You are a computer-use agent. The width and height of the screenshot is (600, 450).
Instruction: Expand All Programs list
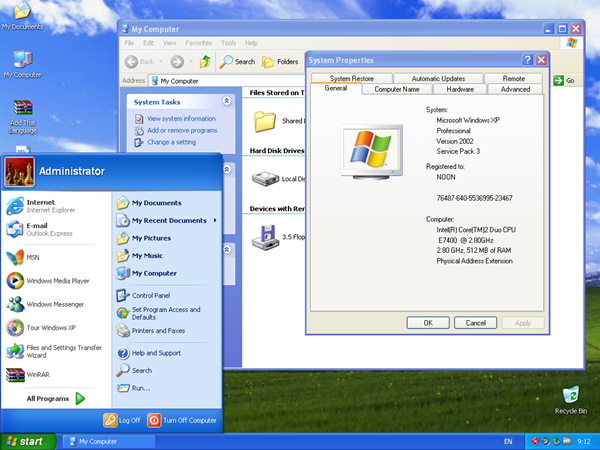pyautogui.click(x=56, y=399)
